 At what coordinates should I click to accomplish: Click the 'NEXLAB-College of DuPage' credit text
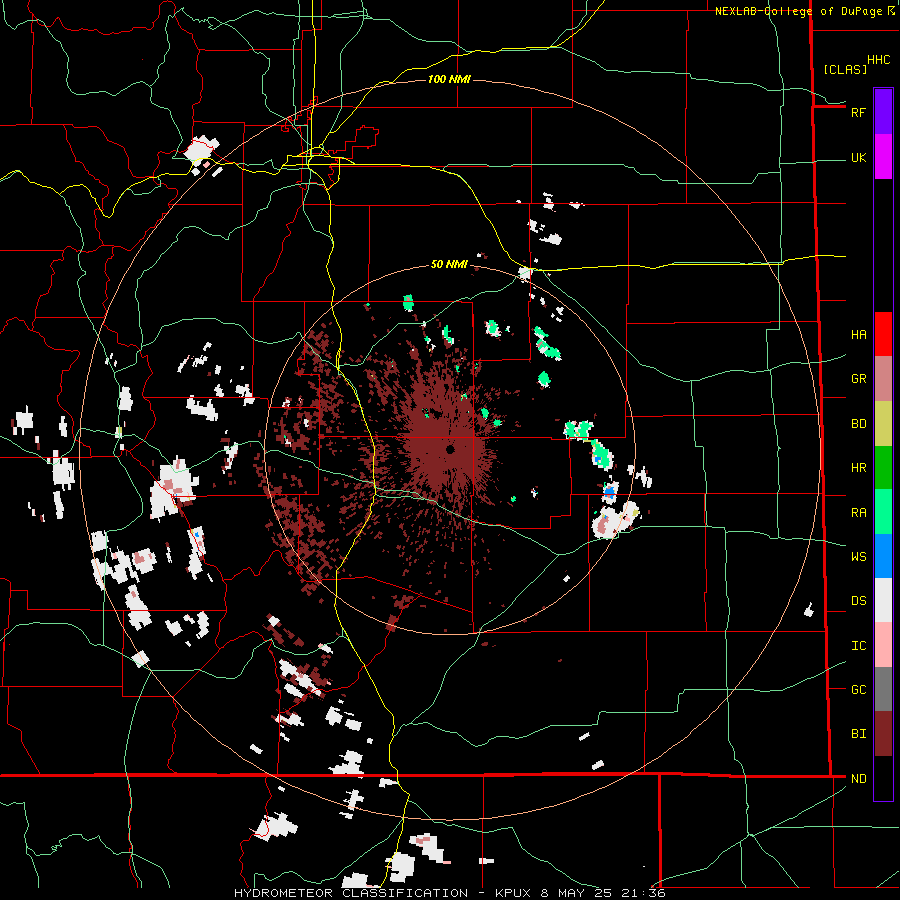(798, 11)
